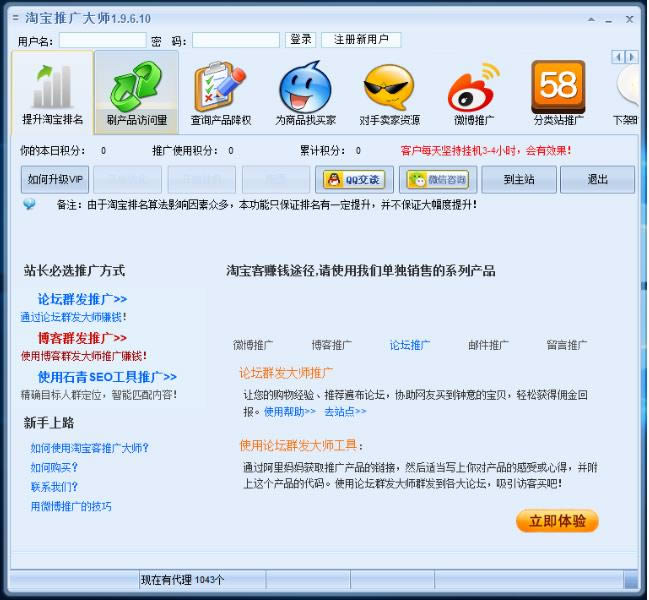
Task: Open the 如何使用淘宝客推广大师? link
Action: (89, 448)
